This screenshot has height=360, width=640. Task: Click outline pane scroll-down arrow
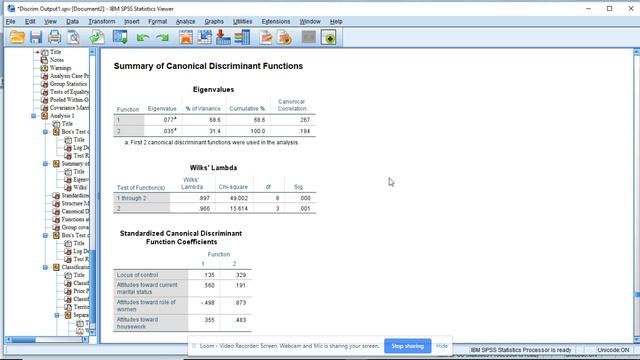tap(92, 332)
